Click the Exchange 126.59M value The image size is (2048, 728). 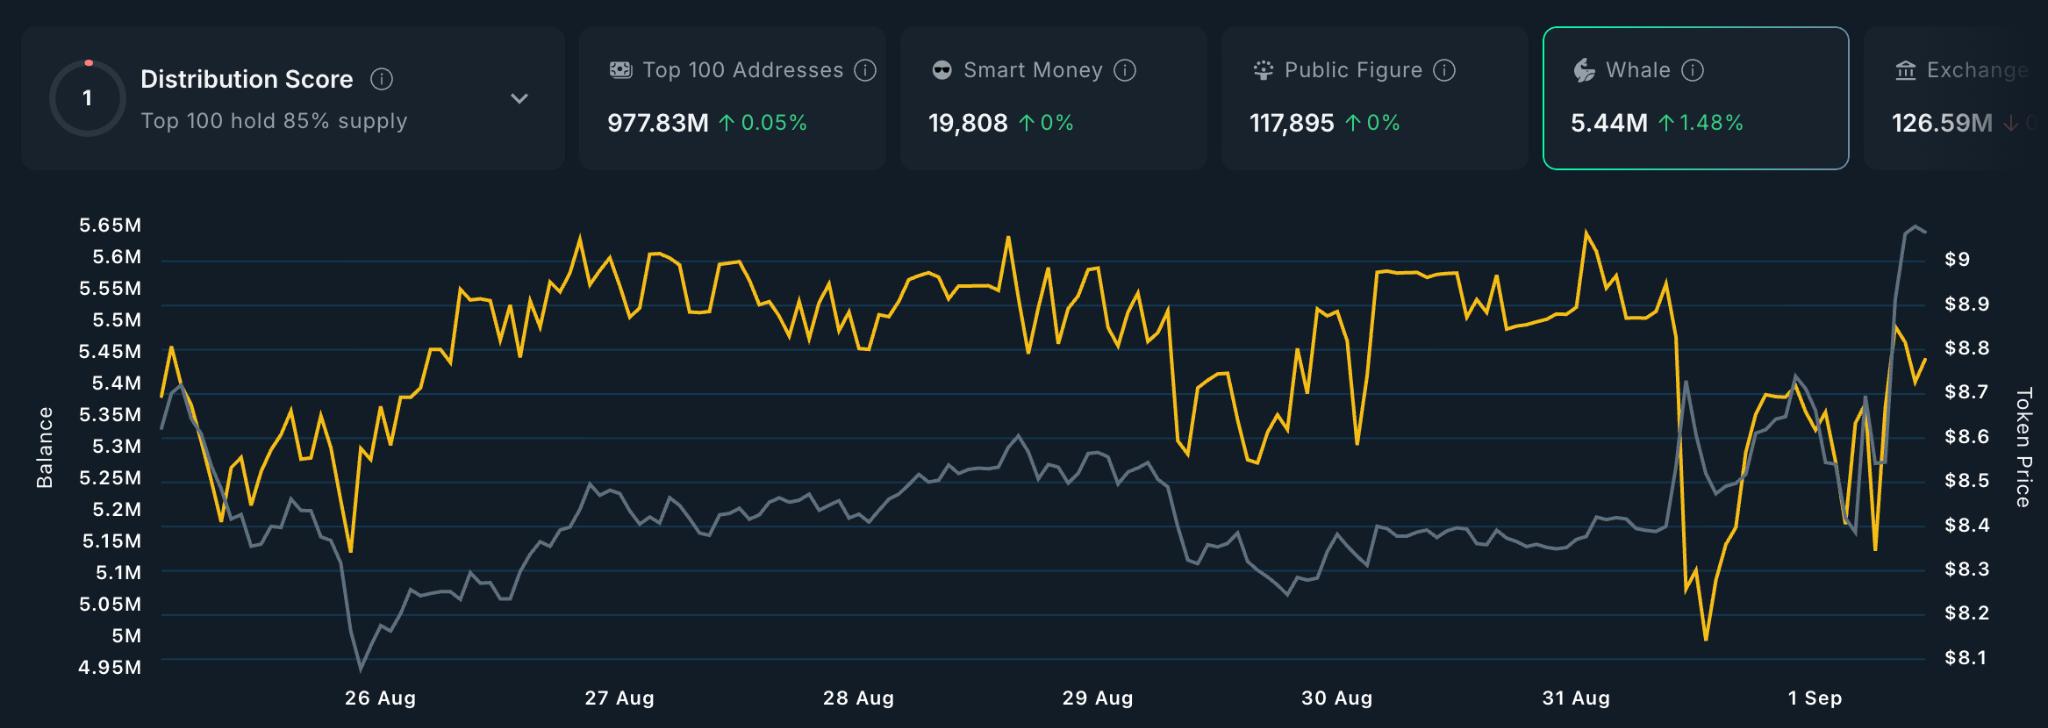tap(1941, 123)
